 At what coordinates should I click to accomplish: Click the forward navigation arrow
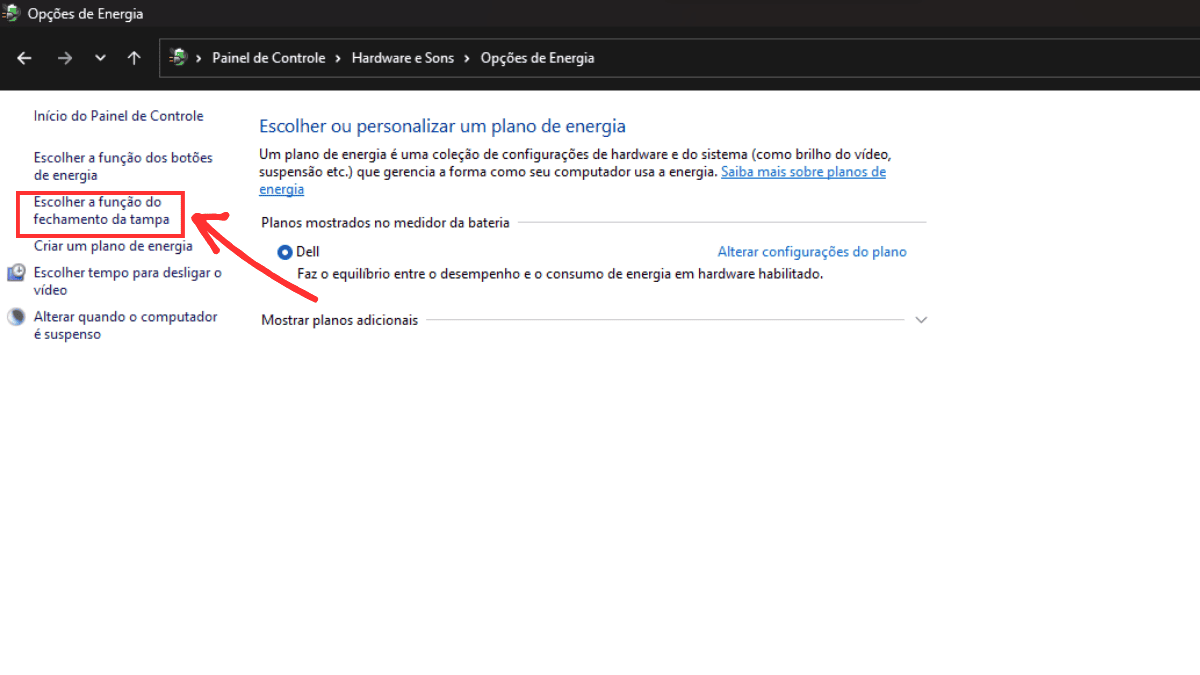pos(64,58)
